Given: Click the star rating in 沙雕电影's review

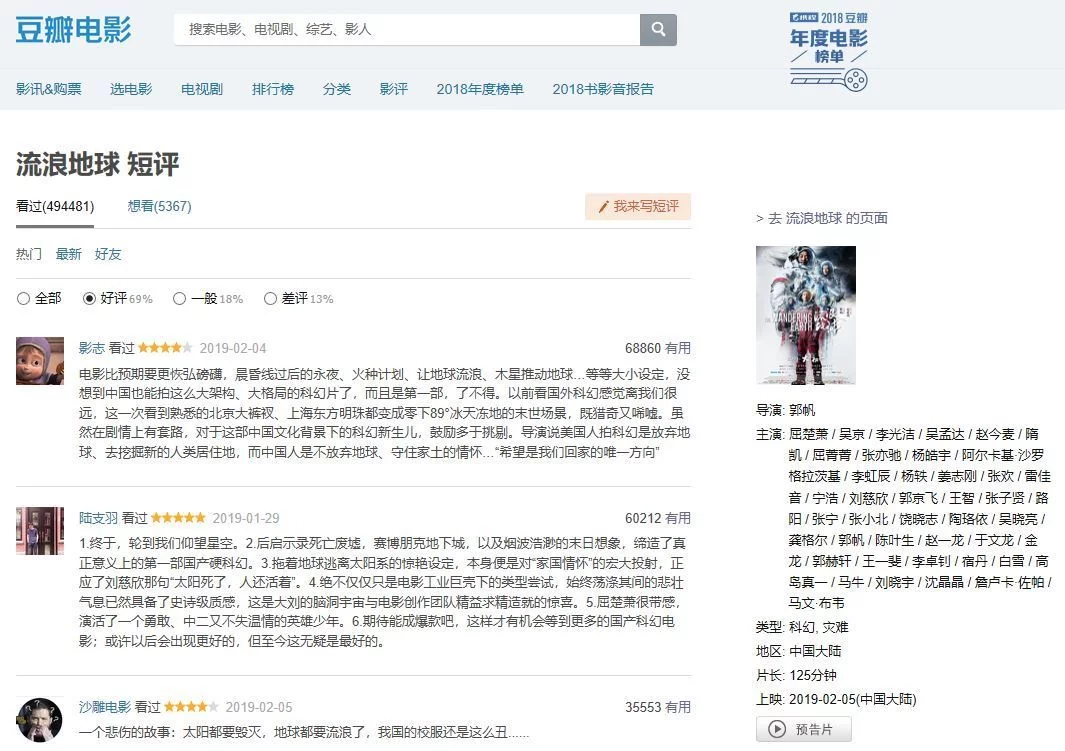Looking at the screenshot, I should pyautogui.click(x=192, y=707).
